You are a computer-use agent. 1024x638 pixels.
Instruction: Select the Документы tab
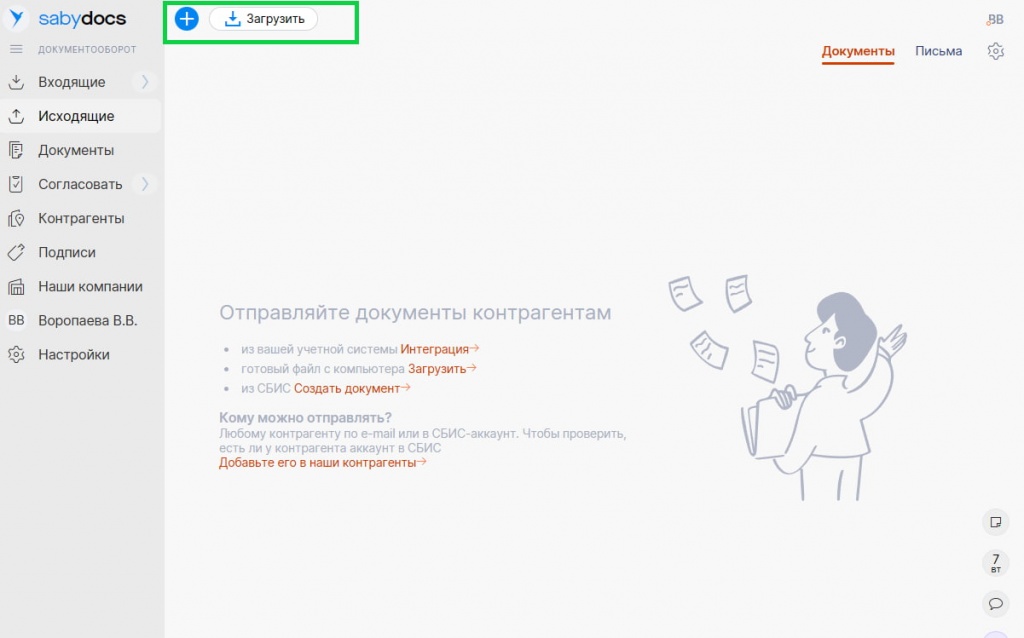[x=858, y=51]
